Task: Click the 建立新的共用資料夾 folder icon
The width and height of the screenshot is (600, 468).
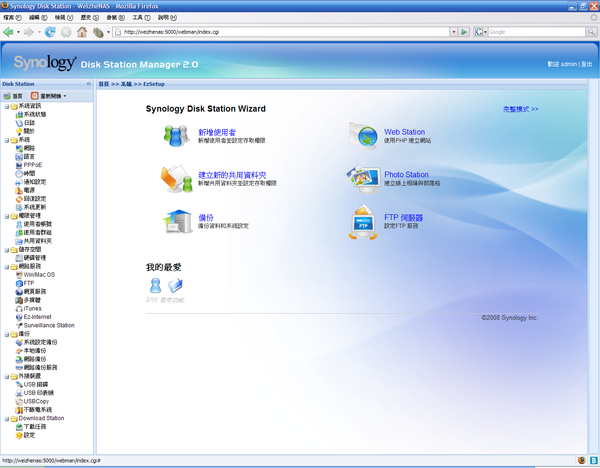Action: (x=176, y=179)
